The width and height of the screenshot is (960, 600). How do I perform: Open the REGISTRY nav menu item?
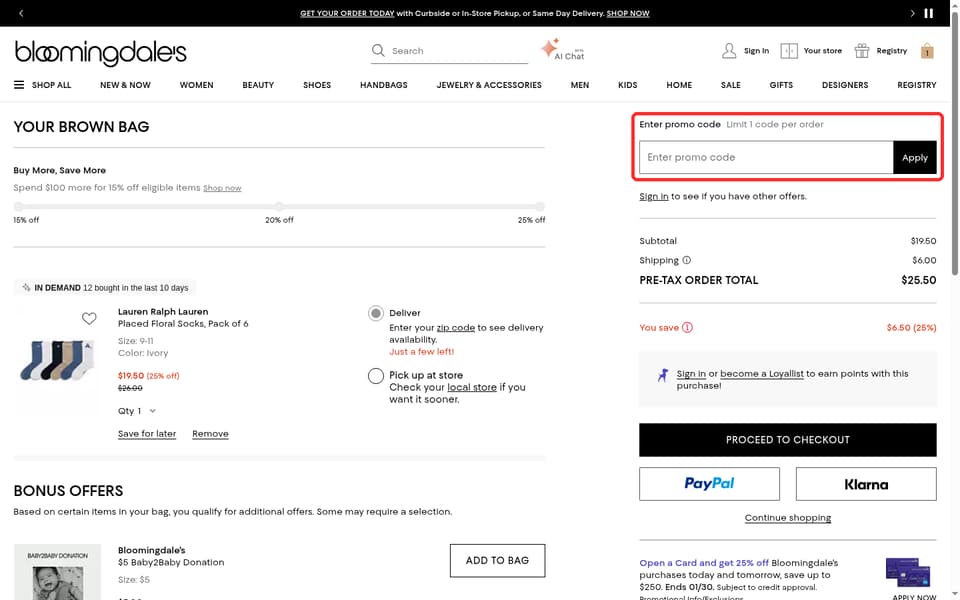tap(917, 85)
